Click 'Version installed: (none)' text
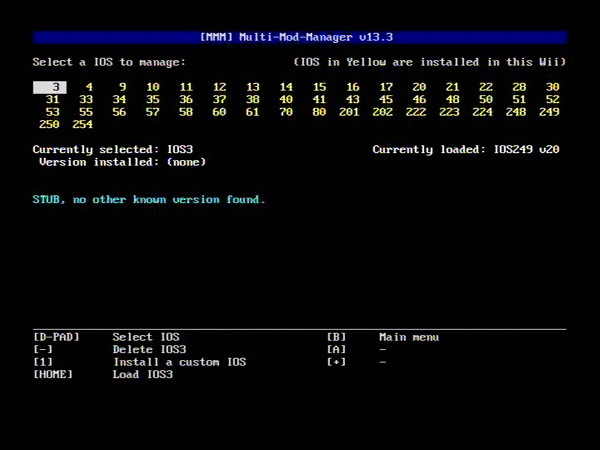Viewport: 600px width, 450px height. 122,162
